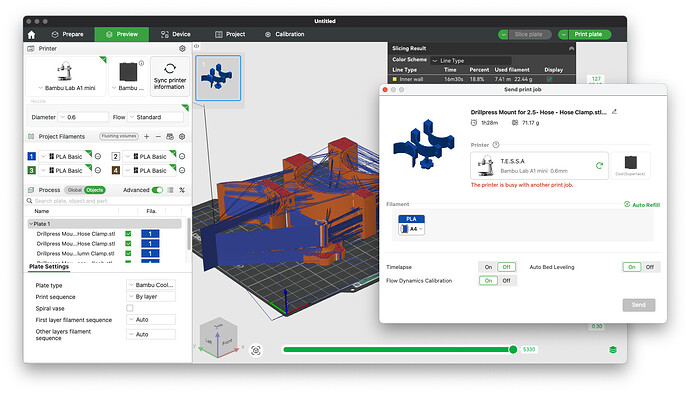Switch to the Device tab

click(x=176, y=34)
